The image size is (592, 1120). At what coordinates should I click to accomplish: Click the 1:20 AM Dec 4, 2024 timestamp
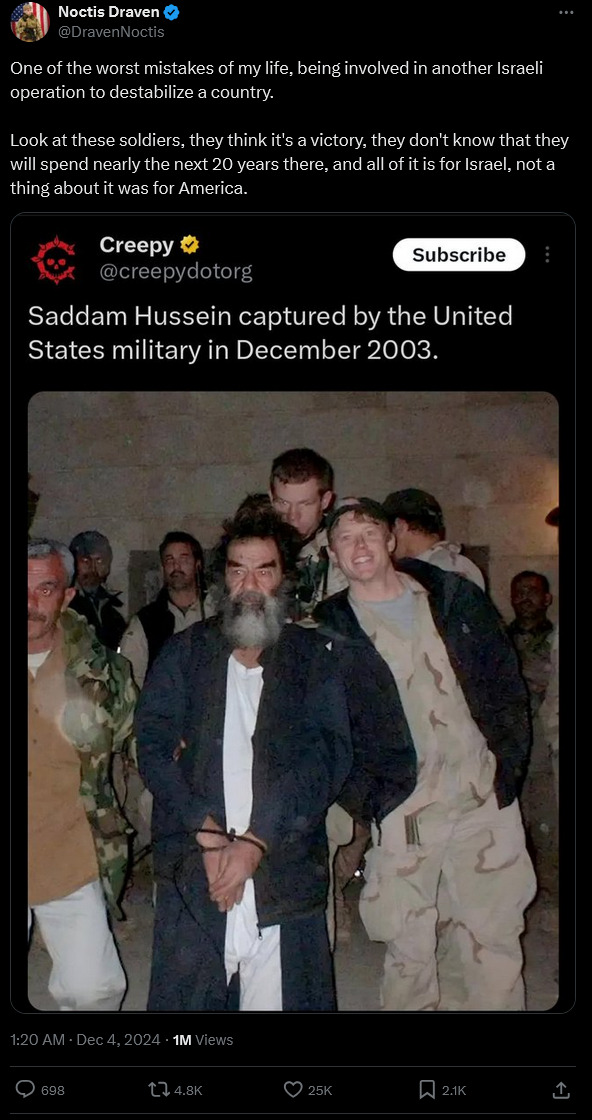[85, 1040]
